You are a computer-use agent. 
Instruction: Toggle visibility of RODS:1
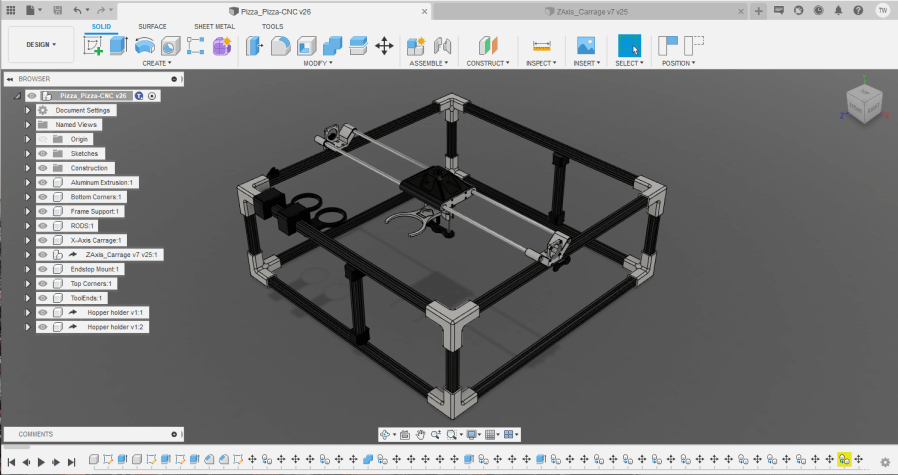43,226
